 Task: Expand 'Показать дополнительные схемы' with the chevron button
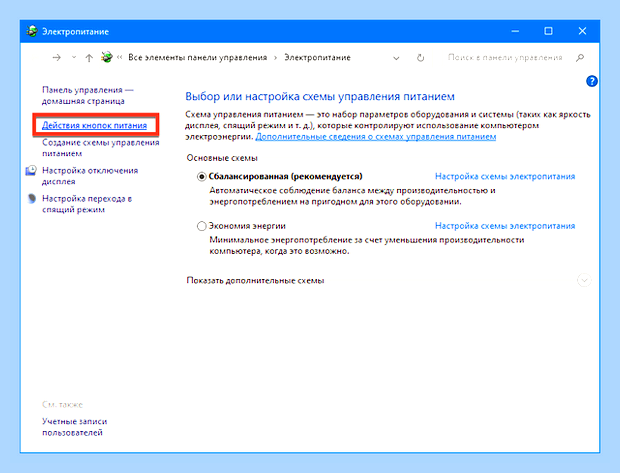tap(584, 280)
